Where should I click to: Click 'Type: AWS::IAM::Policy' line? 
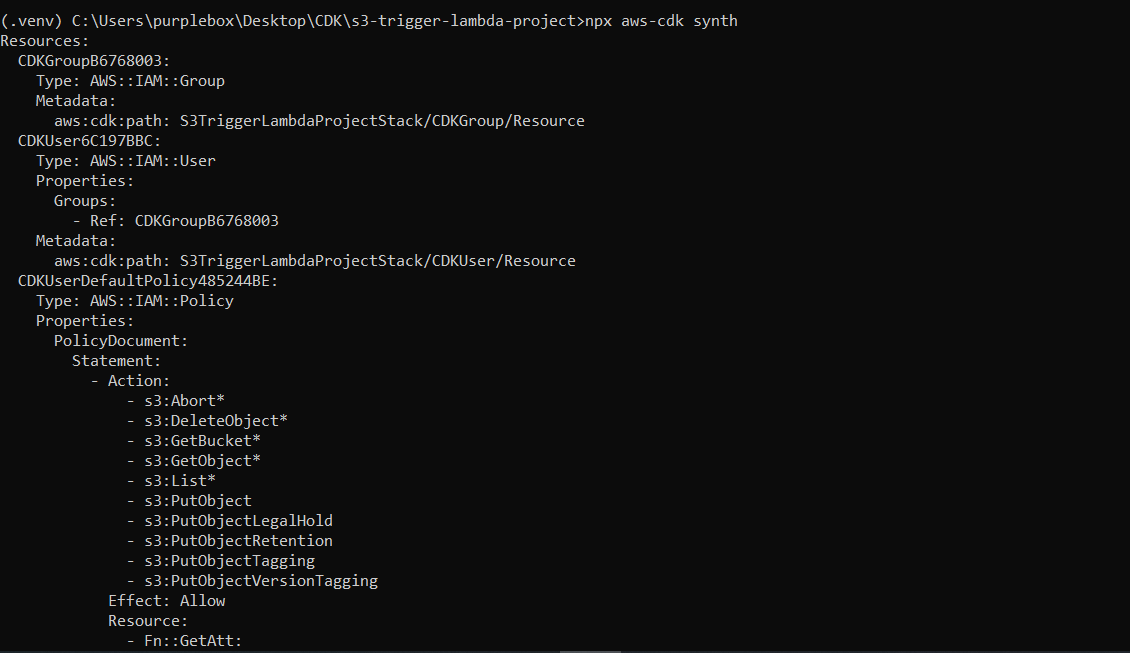click(x=135, y=301)
